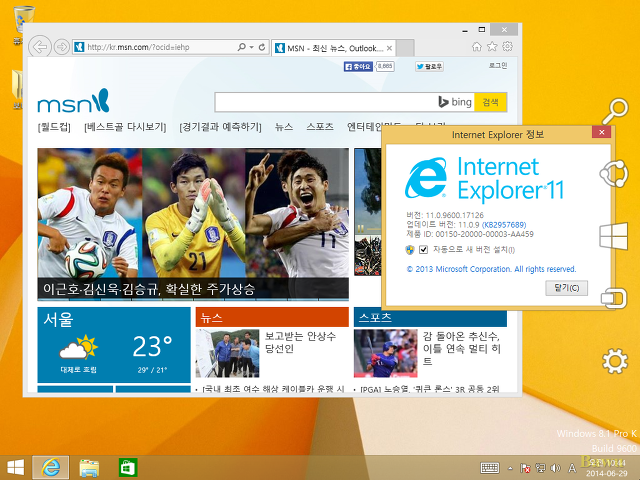640x480 pixels.
Task: Open the blue 스포츠 section header
Action: point(430,318)
